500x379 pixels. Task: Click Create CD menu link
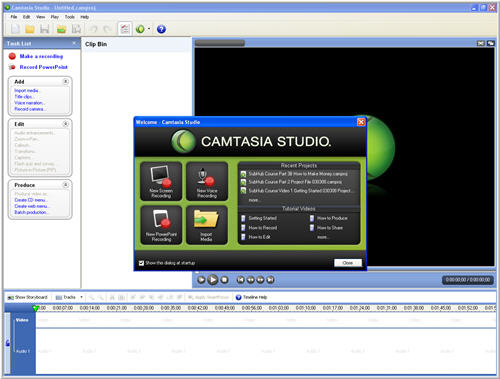(31, 200)
